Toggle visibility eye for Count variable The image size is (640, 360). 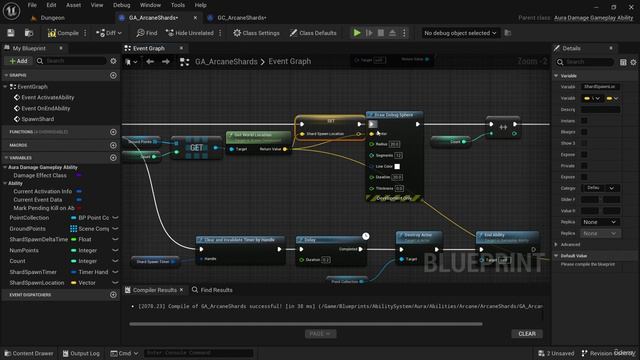(x=115, y=261)
